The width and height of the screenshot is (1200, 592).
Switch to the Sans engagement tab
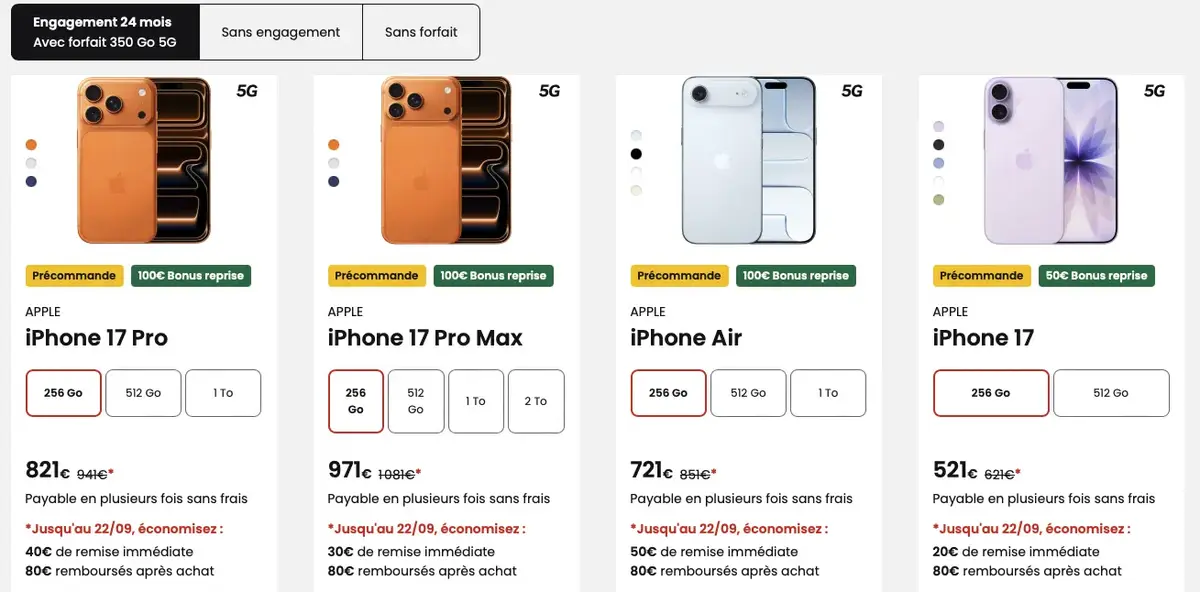(x=280, y=32)
